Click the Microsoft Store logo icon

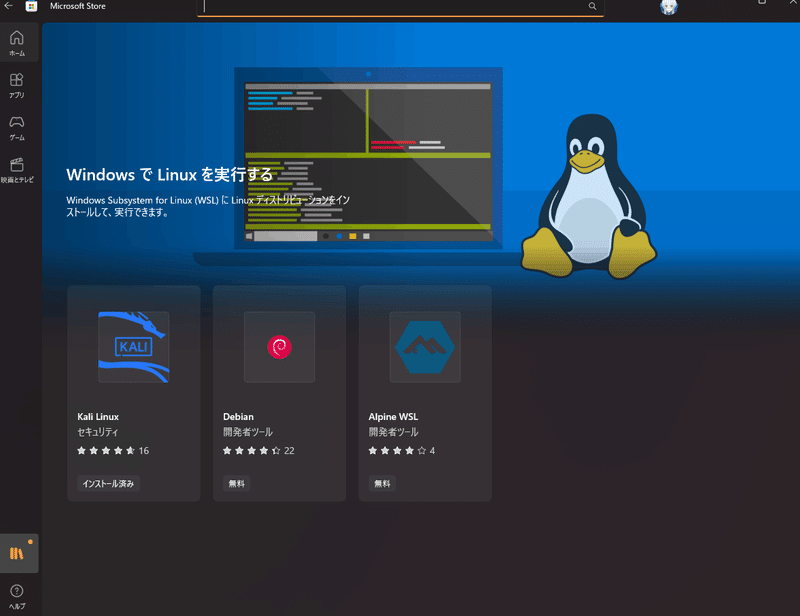(31, 6)
